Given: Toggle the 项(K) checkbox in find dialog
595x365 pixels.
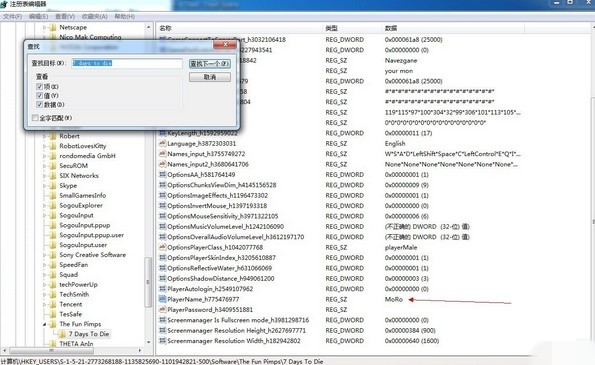Looking at the screenshot, I should click(39, 87).
